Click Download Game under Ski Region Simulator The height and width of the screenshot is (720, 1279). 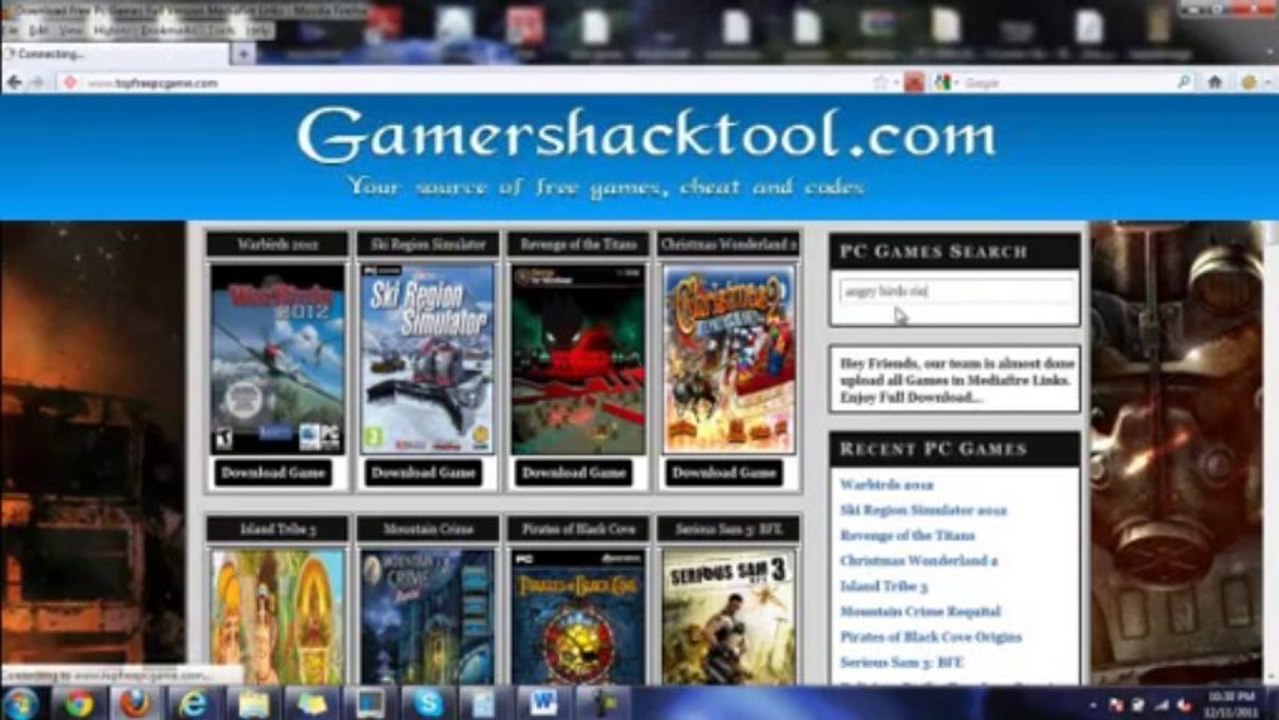423,473
